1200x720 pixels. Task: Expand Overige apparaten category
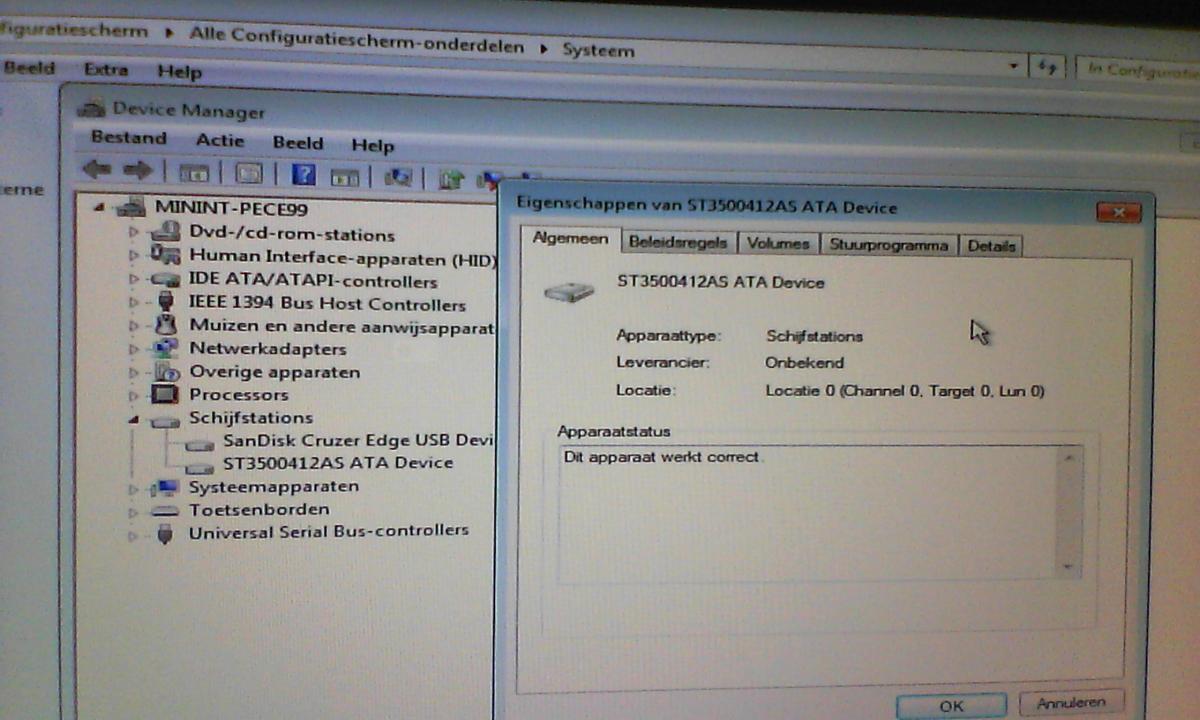pyautogui.click(x=134, y=372)
